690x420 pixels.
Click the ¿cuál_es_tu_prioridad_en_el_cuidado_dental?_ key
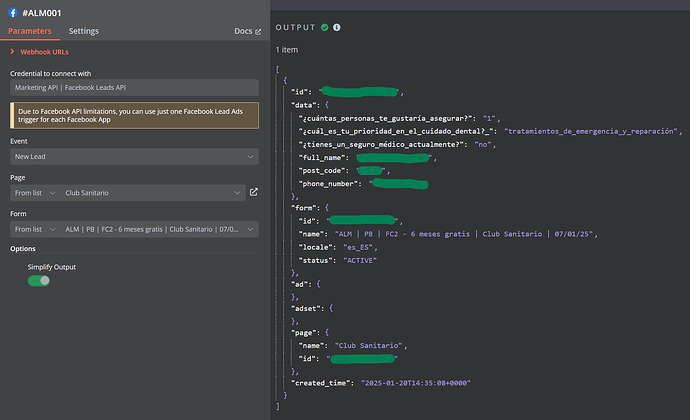point(396,131)
